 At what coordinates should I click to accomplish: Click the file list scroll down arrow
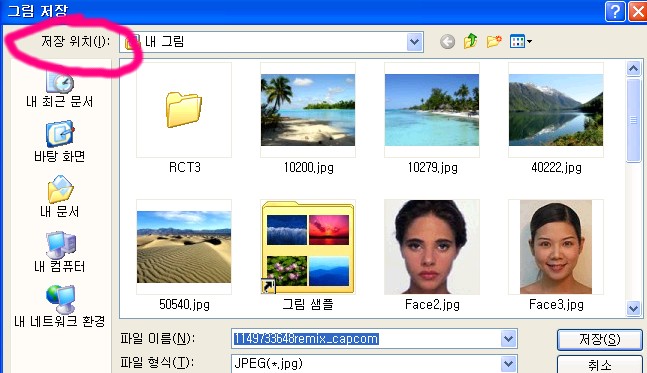(x=633, y=308)
